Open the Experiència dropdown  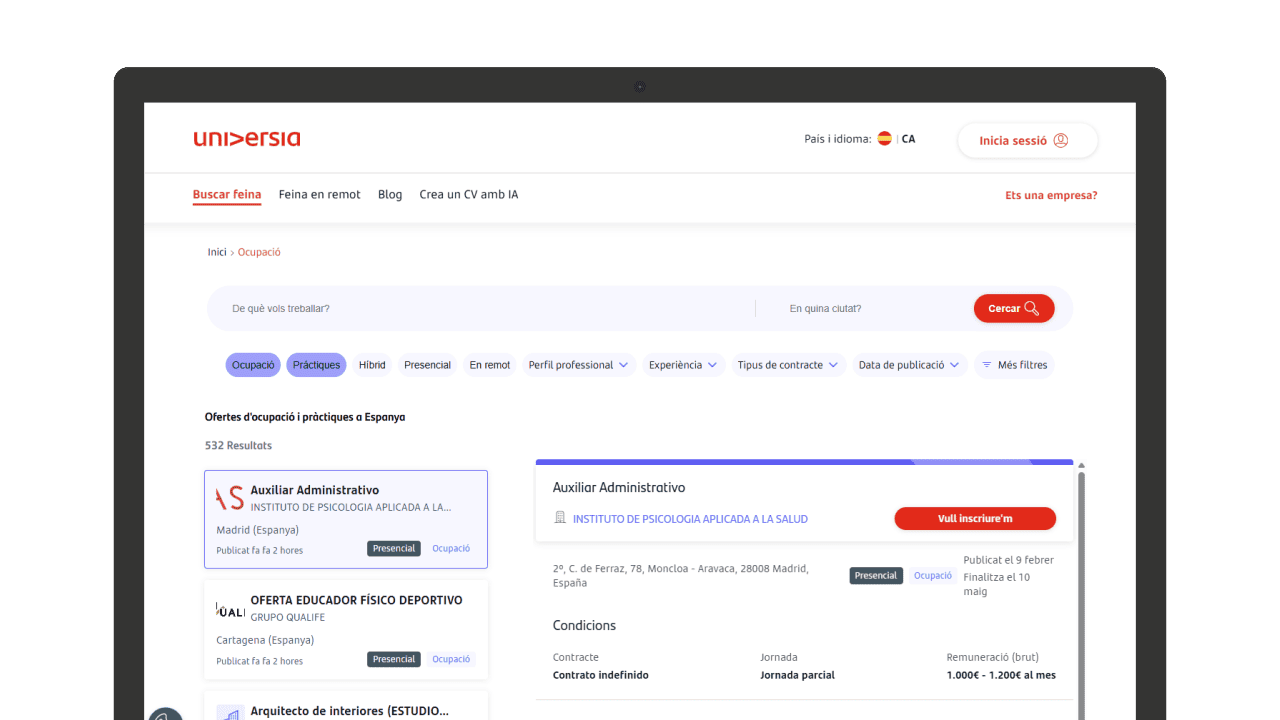click(683, 365)
